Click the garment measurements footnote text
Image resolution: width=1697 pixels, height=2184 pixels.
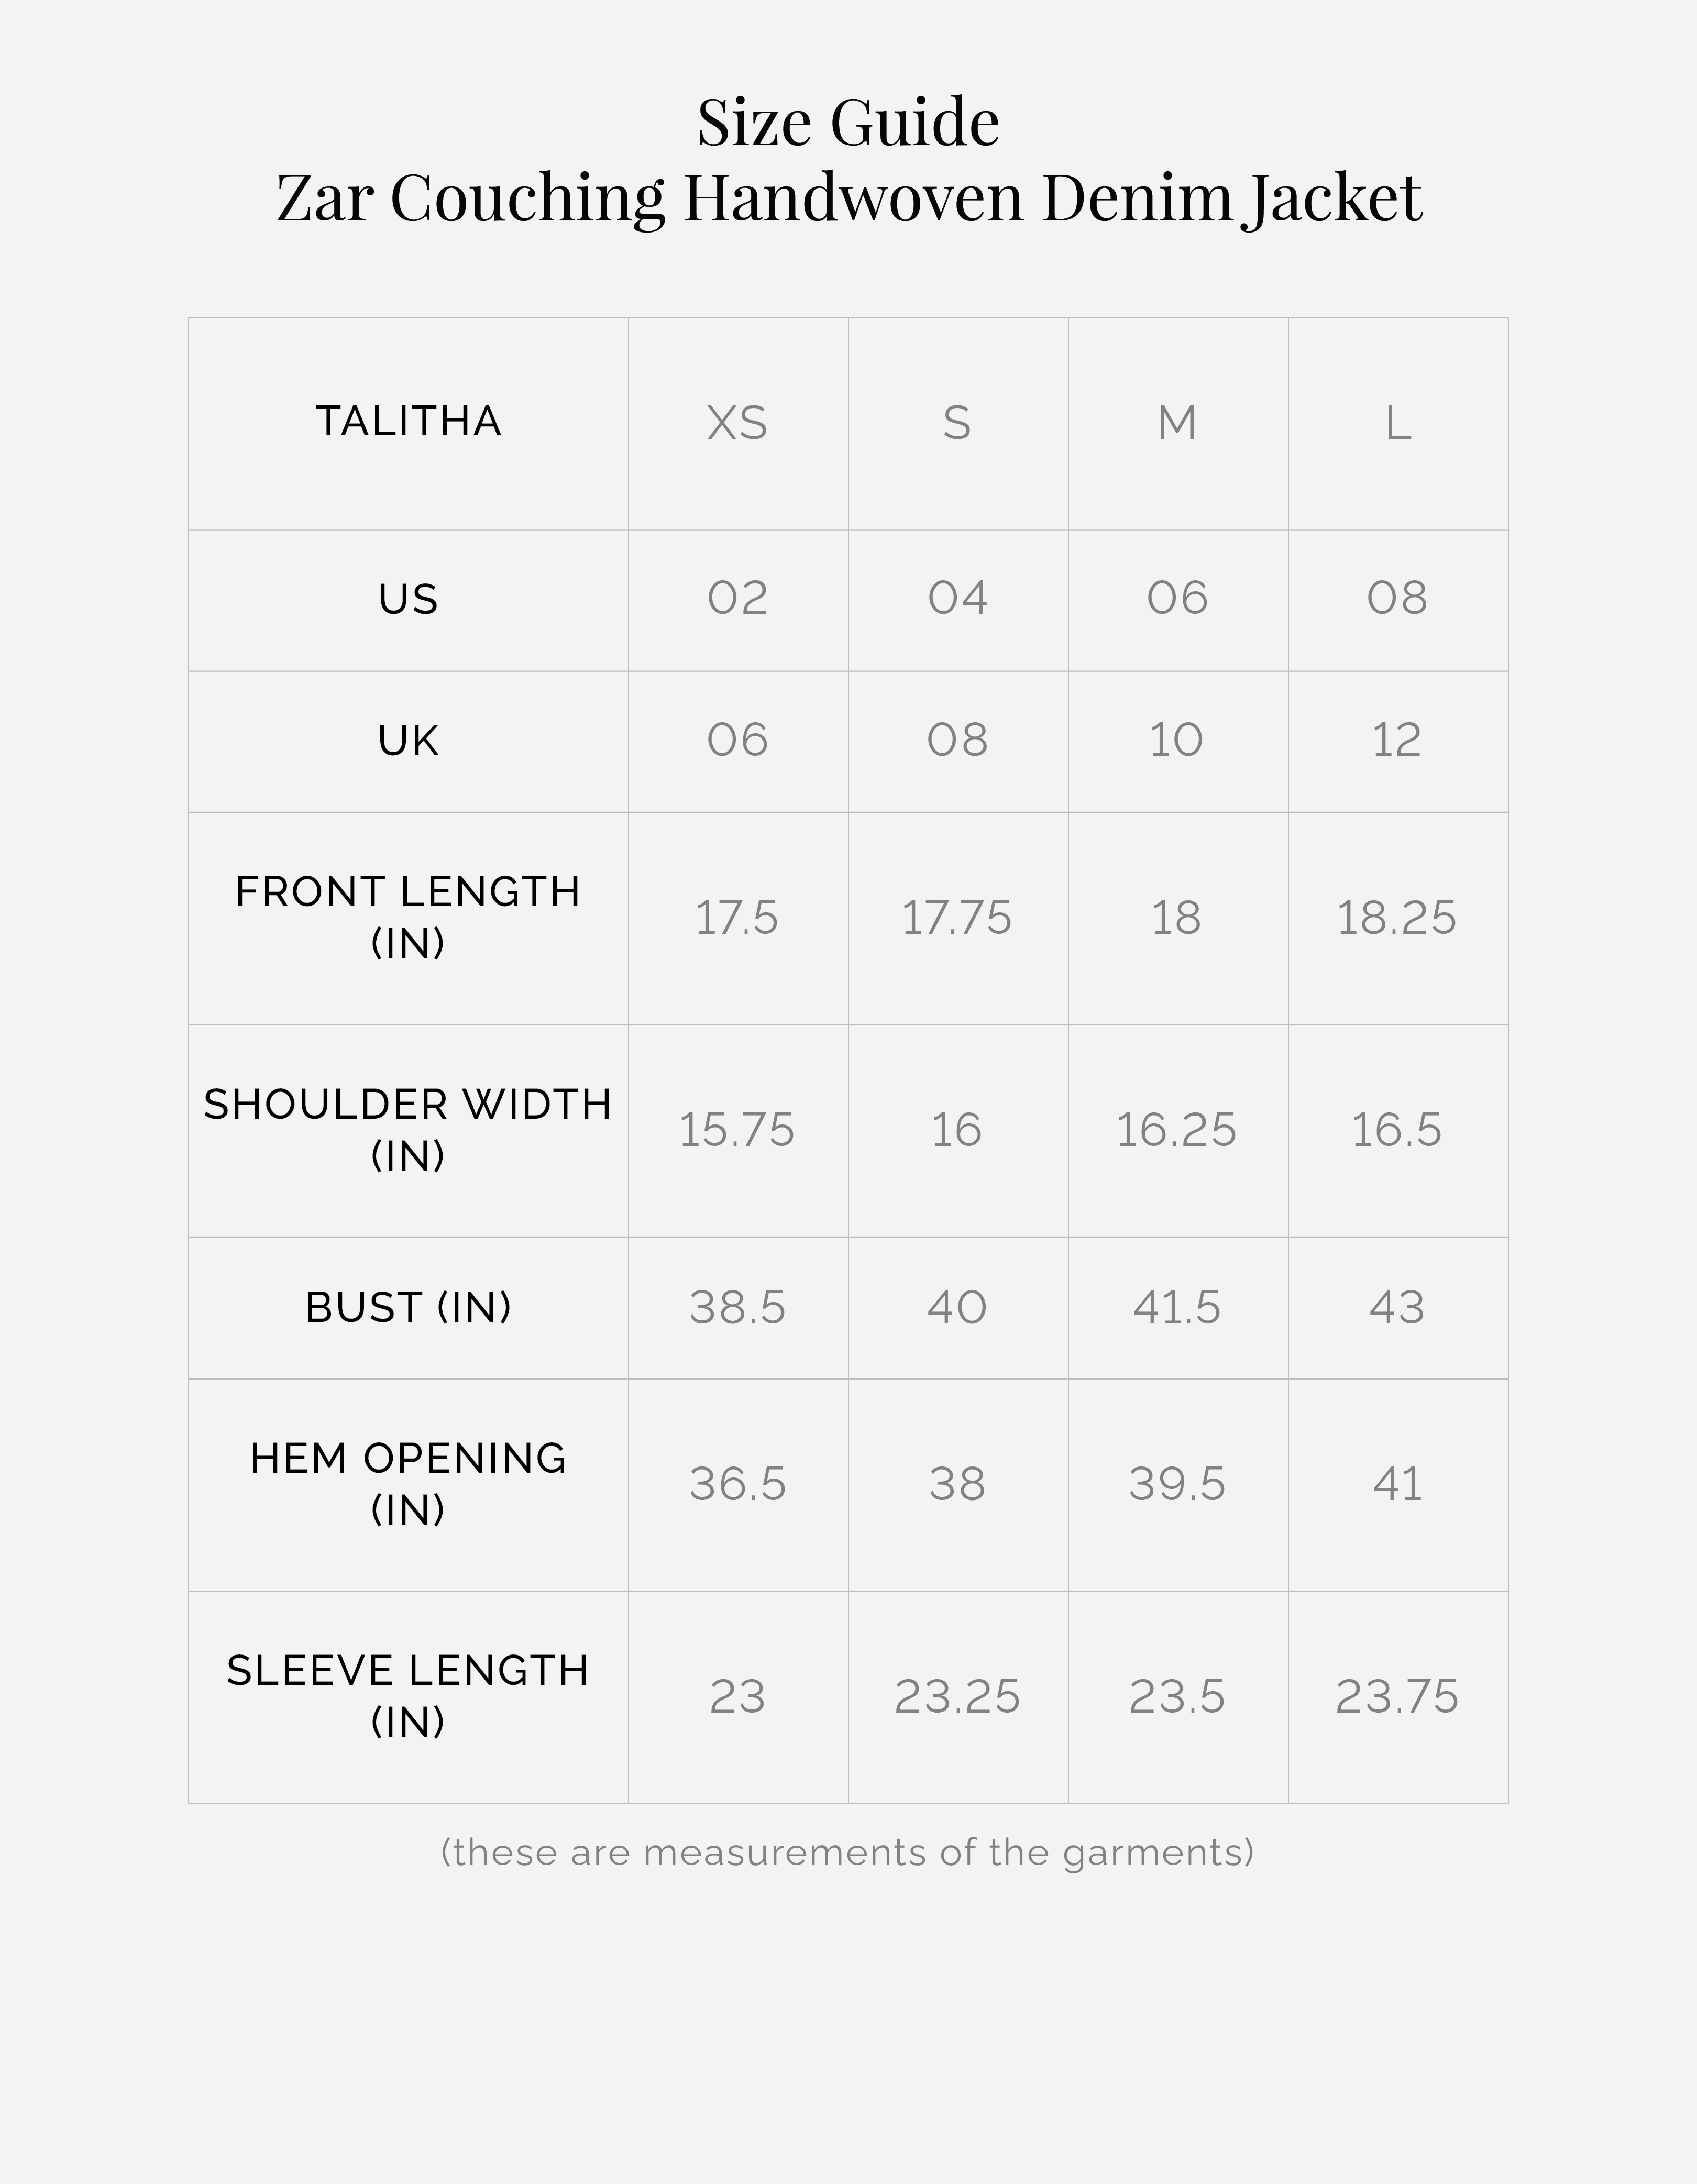[x=847, y=1852]
